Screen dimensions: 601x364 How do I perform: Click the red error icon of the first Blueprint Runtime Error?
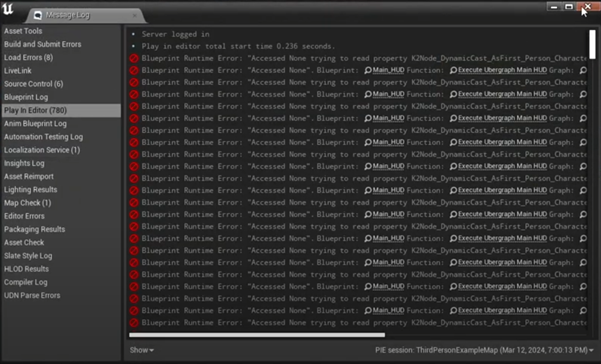[134, 58]
